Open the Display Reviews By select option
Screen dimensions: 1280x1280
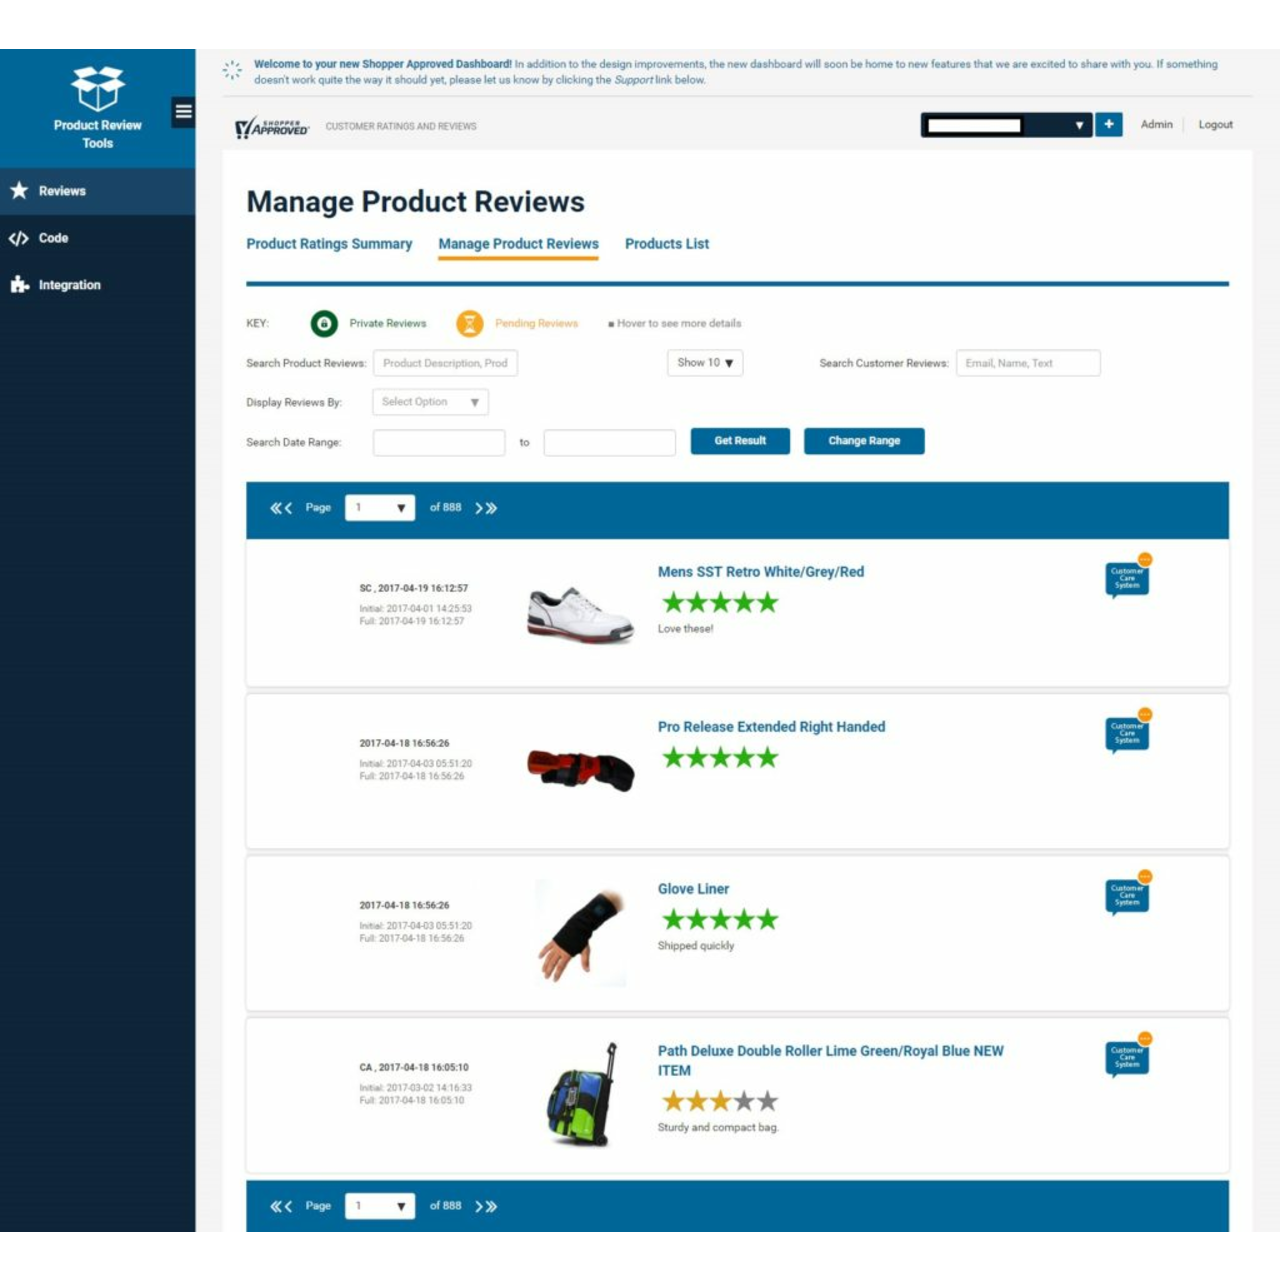(429, 401)
